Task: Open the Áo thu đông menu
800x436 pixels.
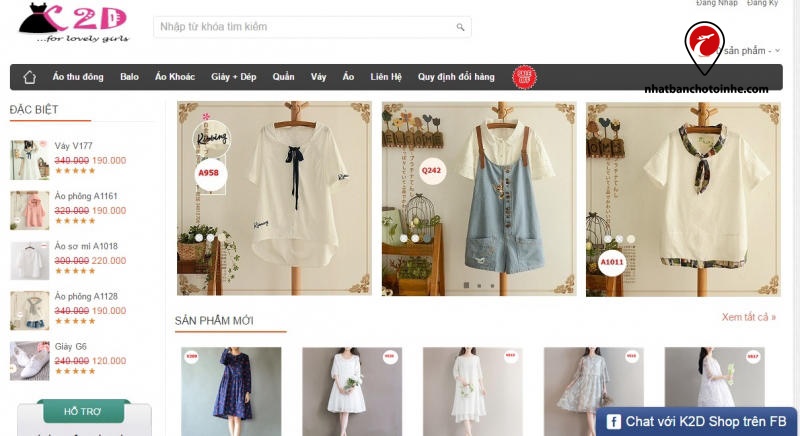Action: [78, 77]
